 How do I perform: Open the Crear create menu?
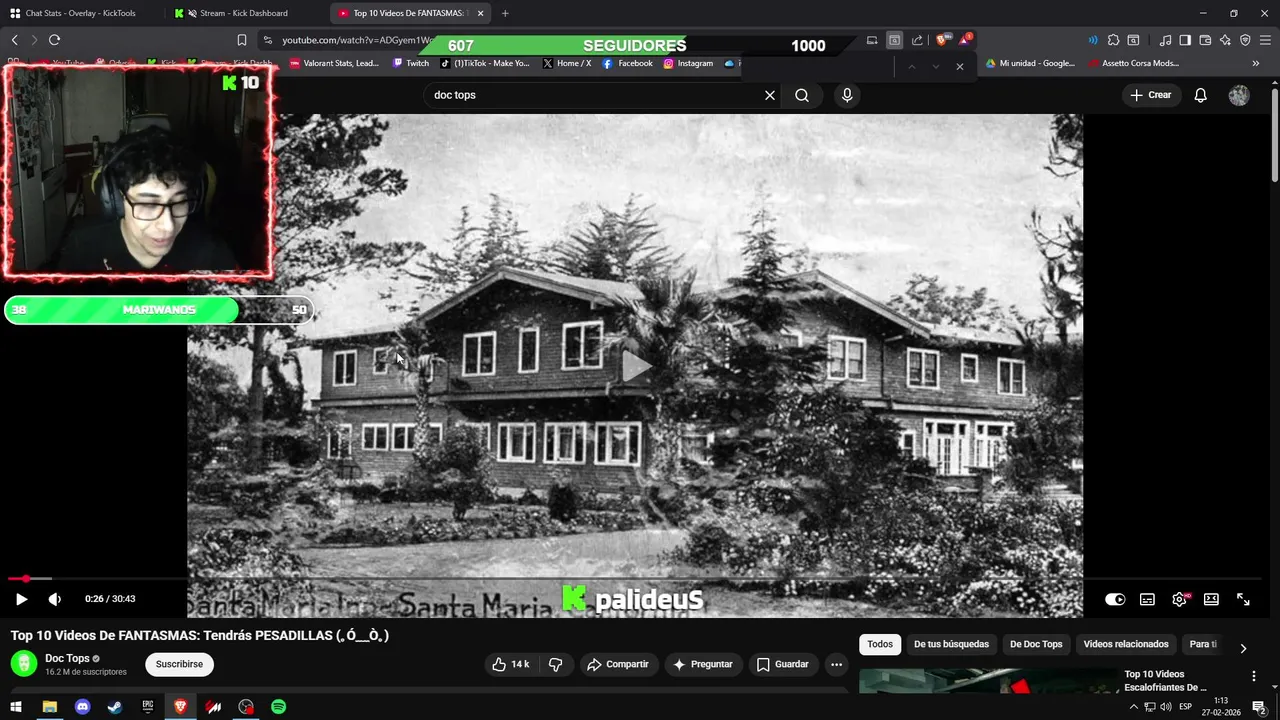1151,95
